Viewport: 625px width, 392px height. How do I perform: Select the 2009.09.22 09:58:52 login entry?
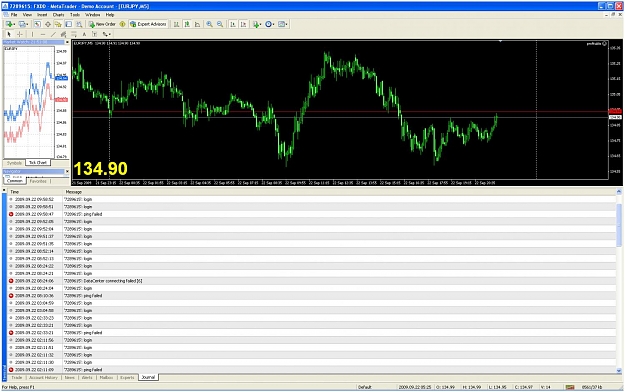(x=312, y=199)
